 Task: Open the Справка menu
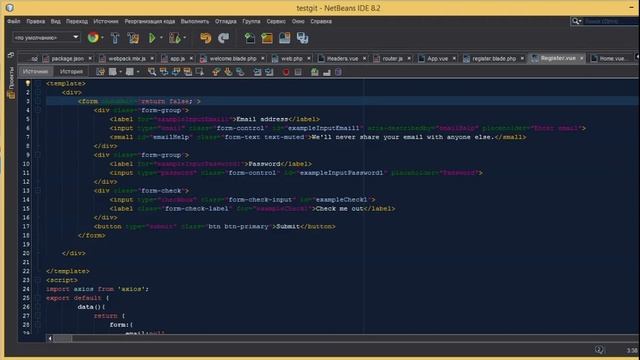321,21
